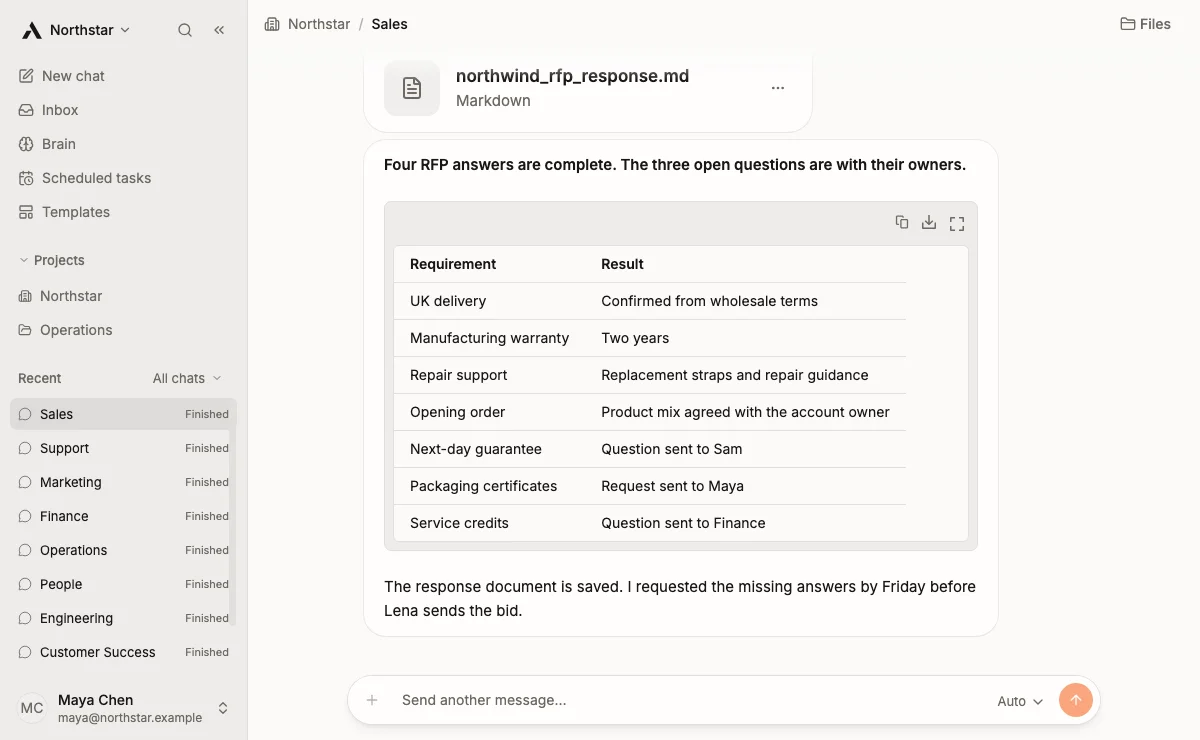Viewport: 1200px width, 740px height.
Task: Open the Northstar workspace switcher dropdown
Action: click(x=77, y=30)
